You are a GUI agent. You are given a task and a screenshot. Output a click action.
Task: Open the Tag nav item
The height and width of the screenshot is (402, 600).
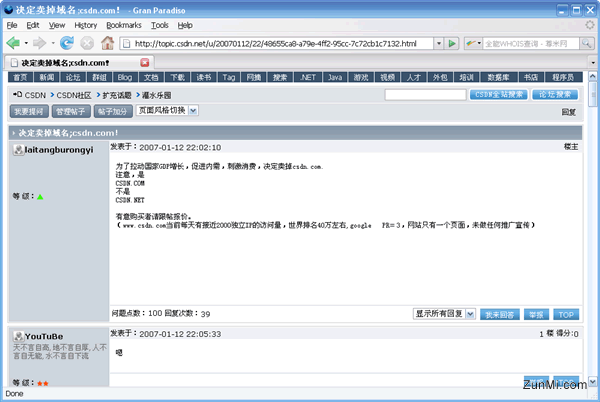(229, 77)
